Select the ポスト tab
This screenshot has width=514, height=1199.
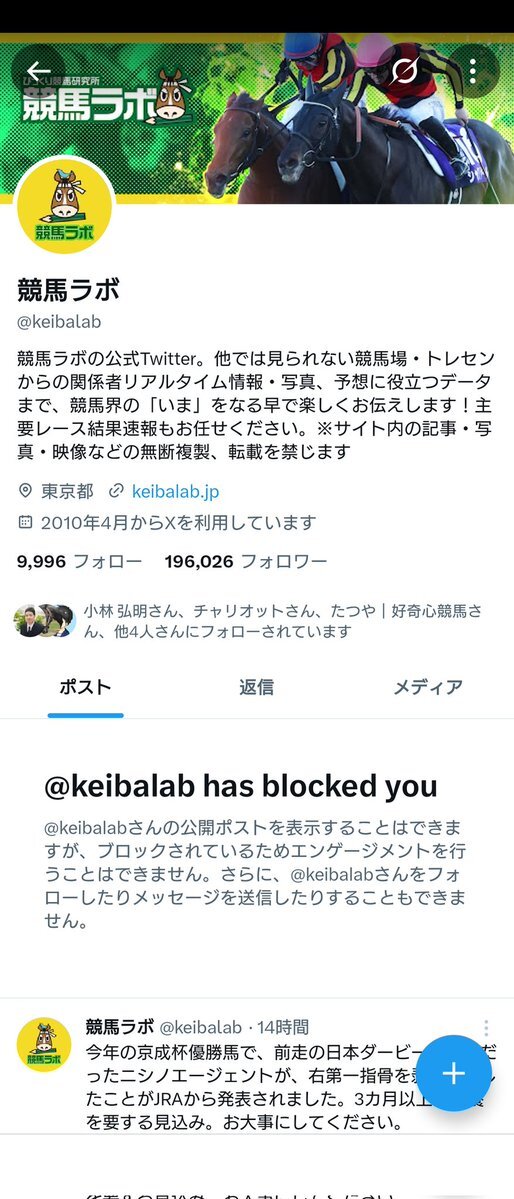(x=86, y=687)
